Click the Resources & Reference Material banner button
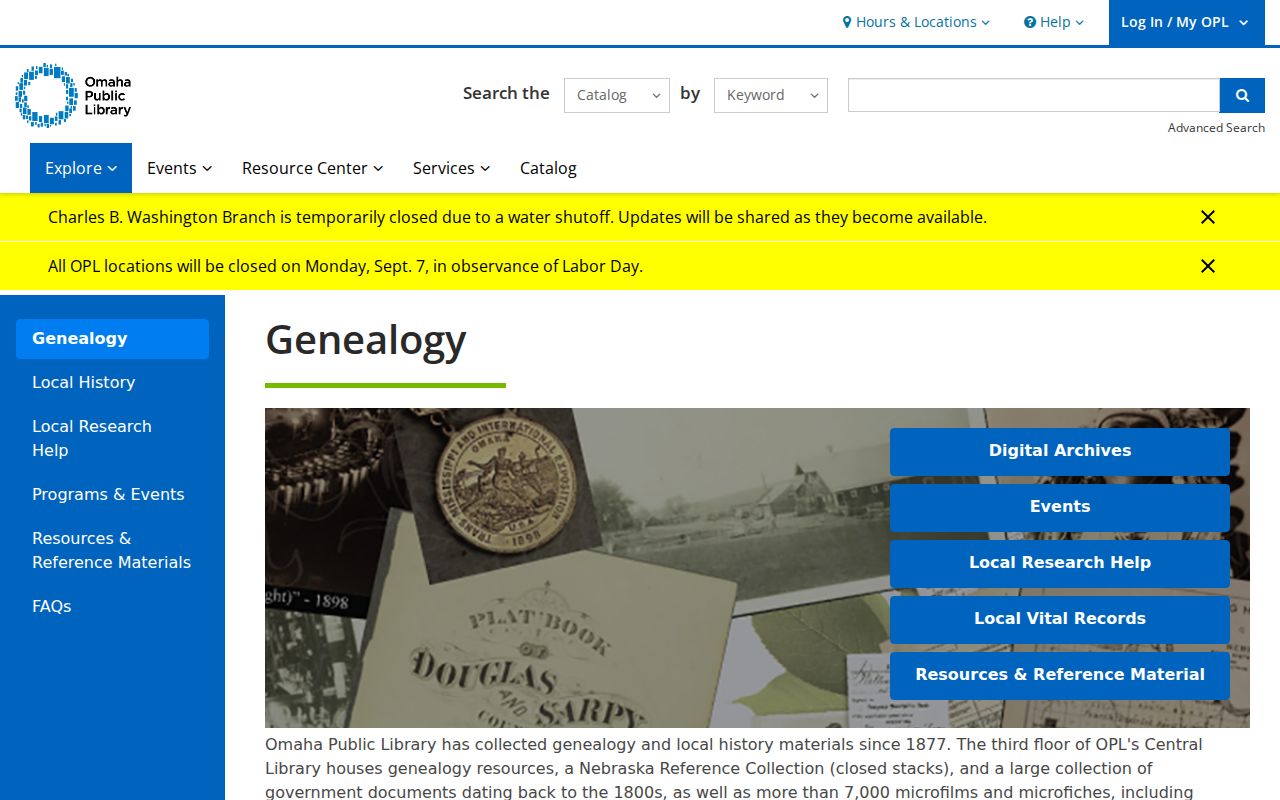 tap(1060, 675)
